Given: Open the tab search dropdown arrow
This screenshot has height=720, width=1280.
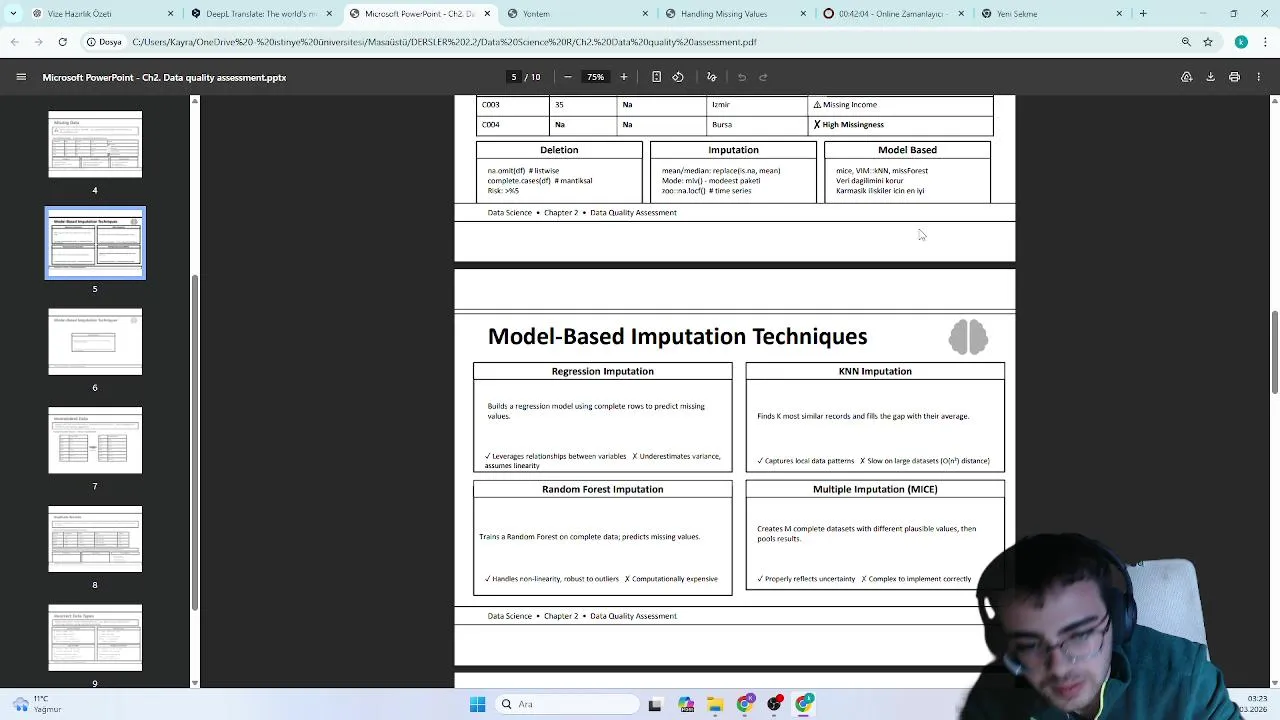Looking at the screenshot, I should 13,14.
